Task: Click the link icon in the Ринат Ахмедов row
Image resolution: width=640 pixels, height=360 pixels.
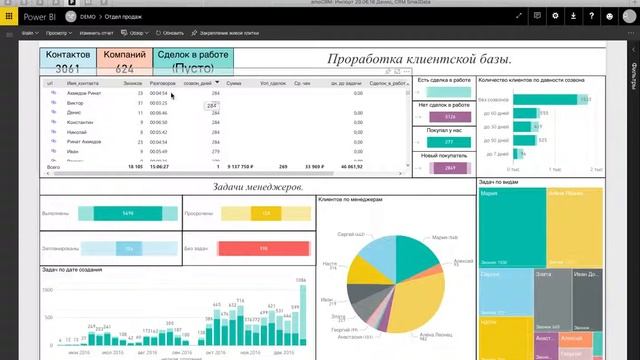Action: pos(53,141)
